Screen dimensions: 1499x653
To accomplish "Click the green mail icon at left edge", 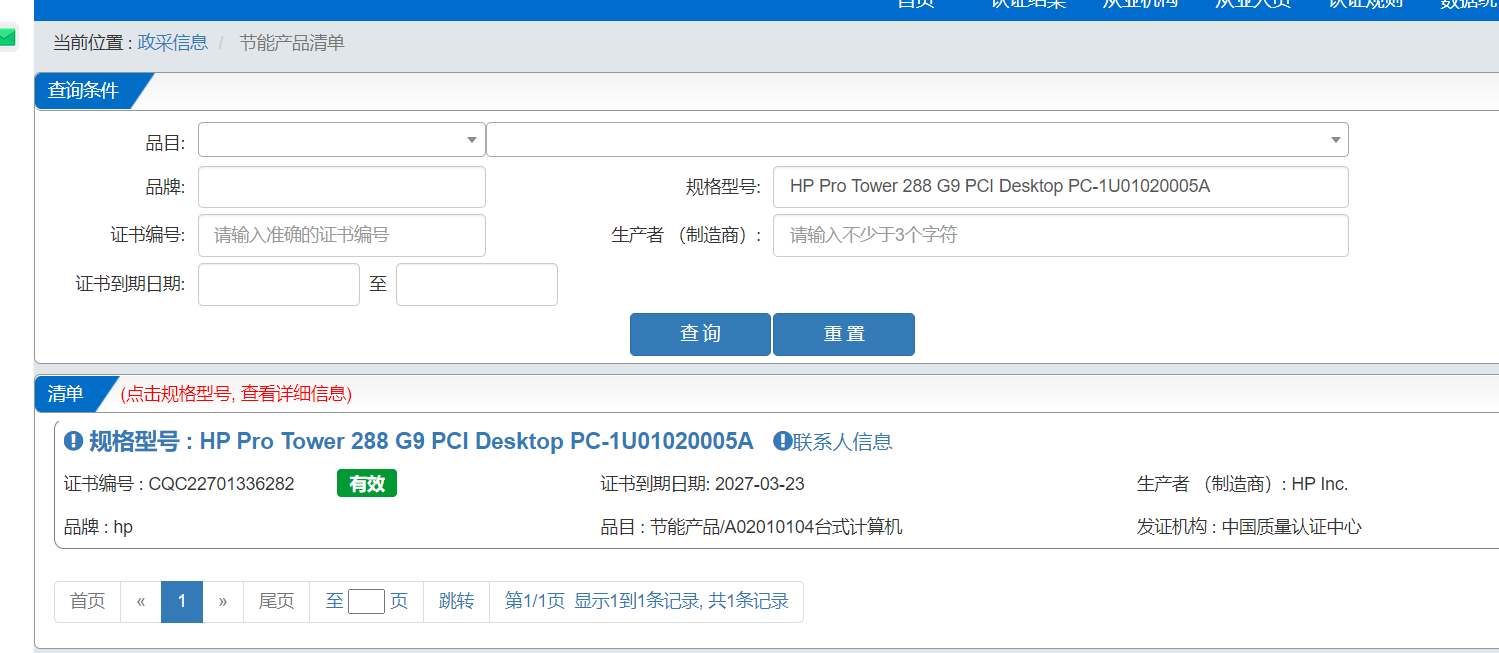I will click(7, 37).
